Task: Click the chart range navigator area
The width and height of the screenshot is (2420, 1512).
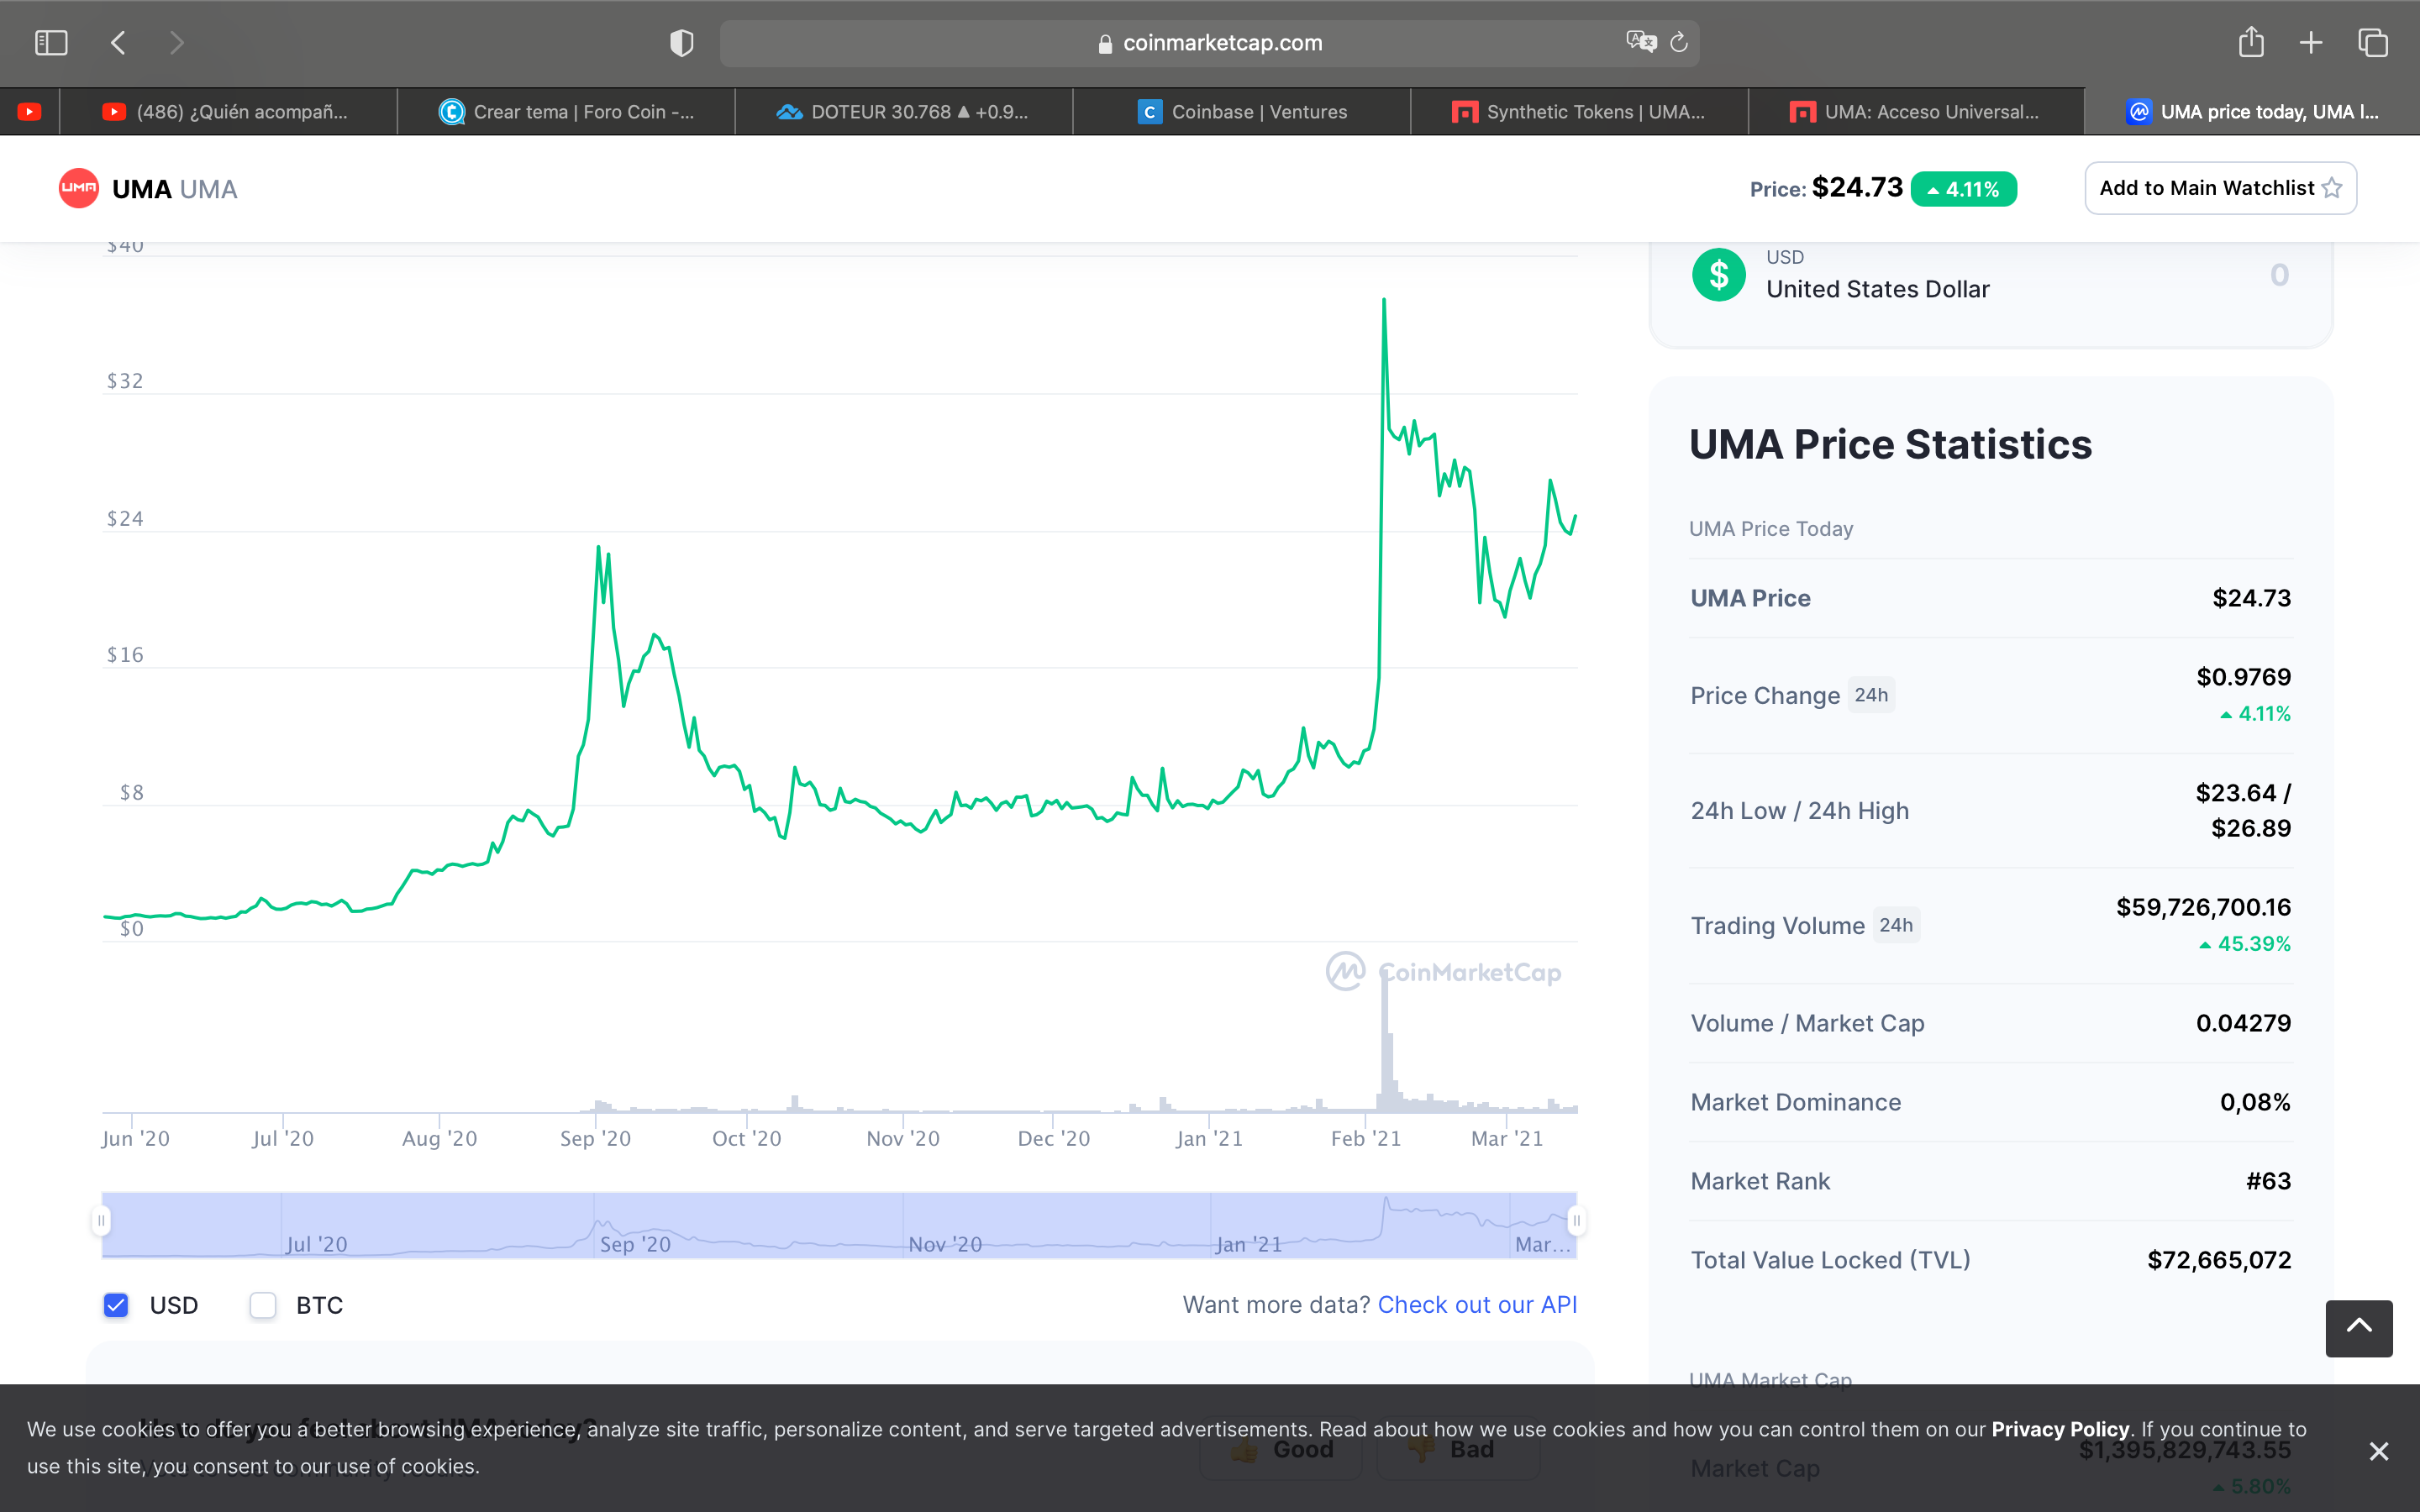Action: tap(839, 1225)
